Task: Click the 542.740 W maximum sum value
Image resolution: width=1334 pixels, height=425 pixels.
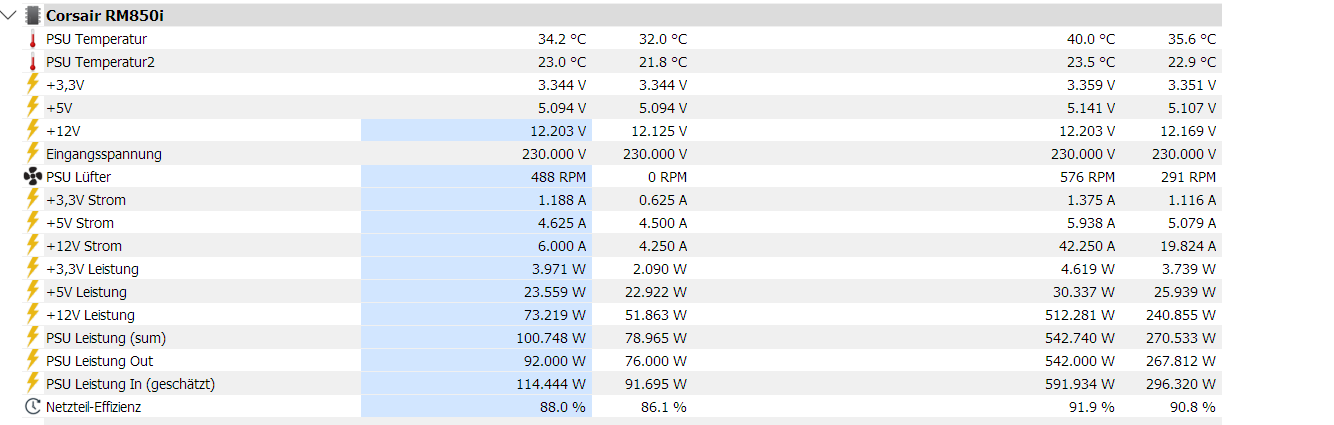Action: 1080,338
